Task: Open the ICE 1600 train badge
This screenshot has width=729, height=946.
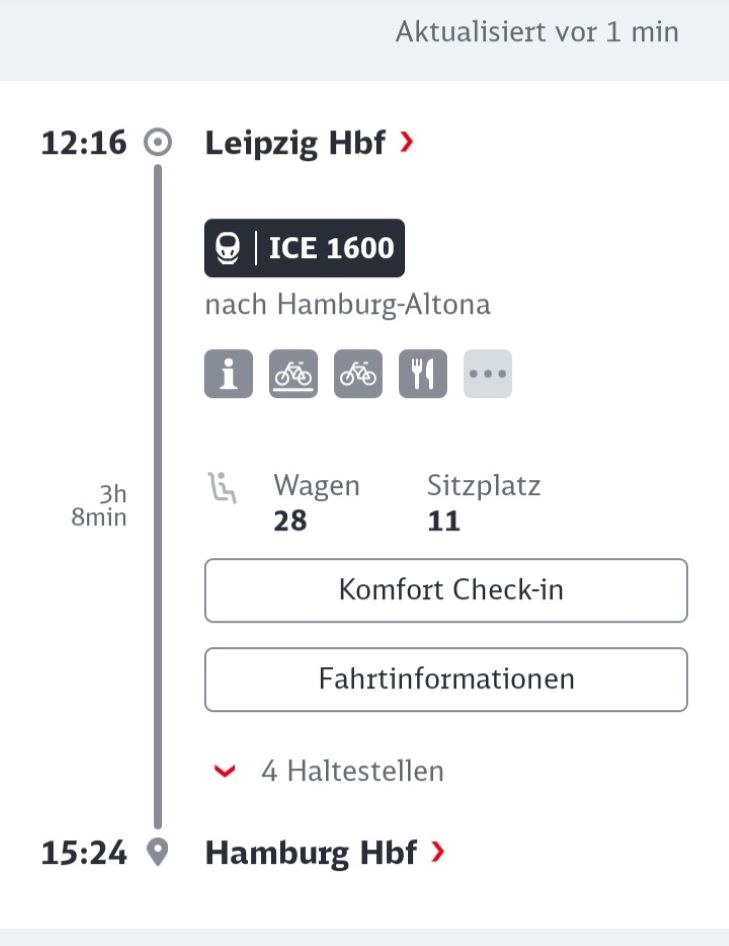Action: pyautogui.click(x=304, y=248)
